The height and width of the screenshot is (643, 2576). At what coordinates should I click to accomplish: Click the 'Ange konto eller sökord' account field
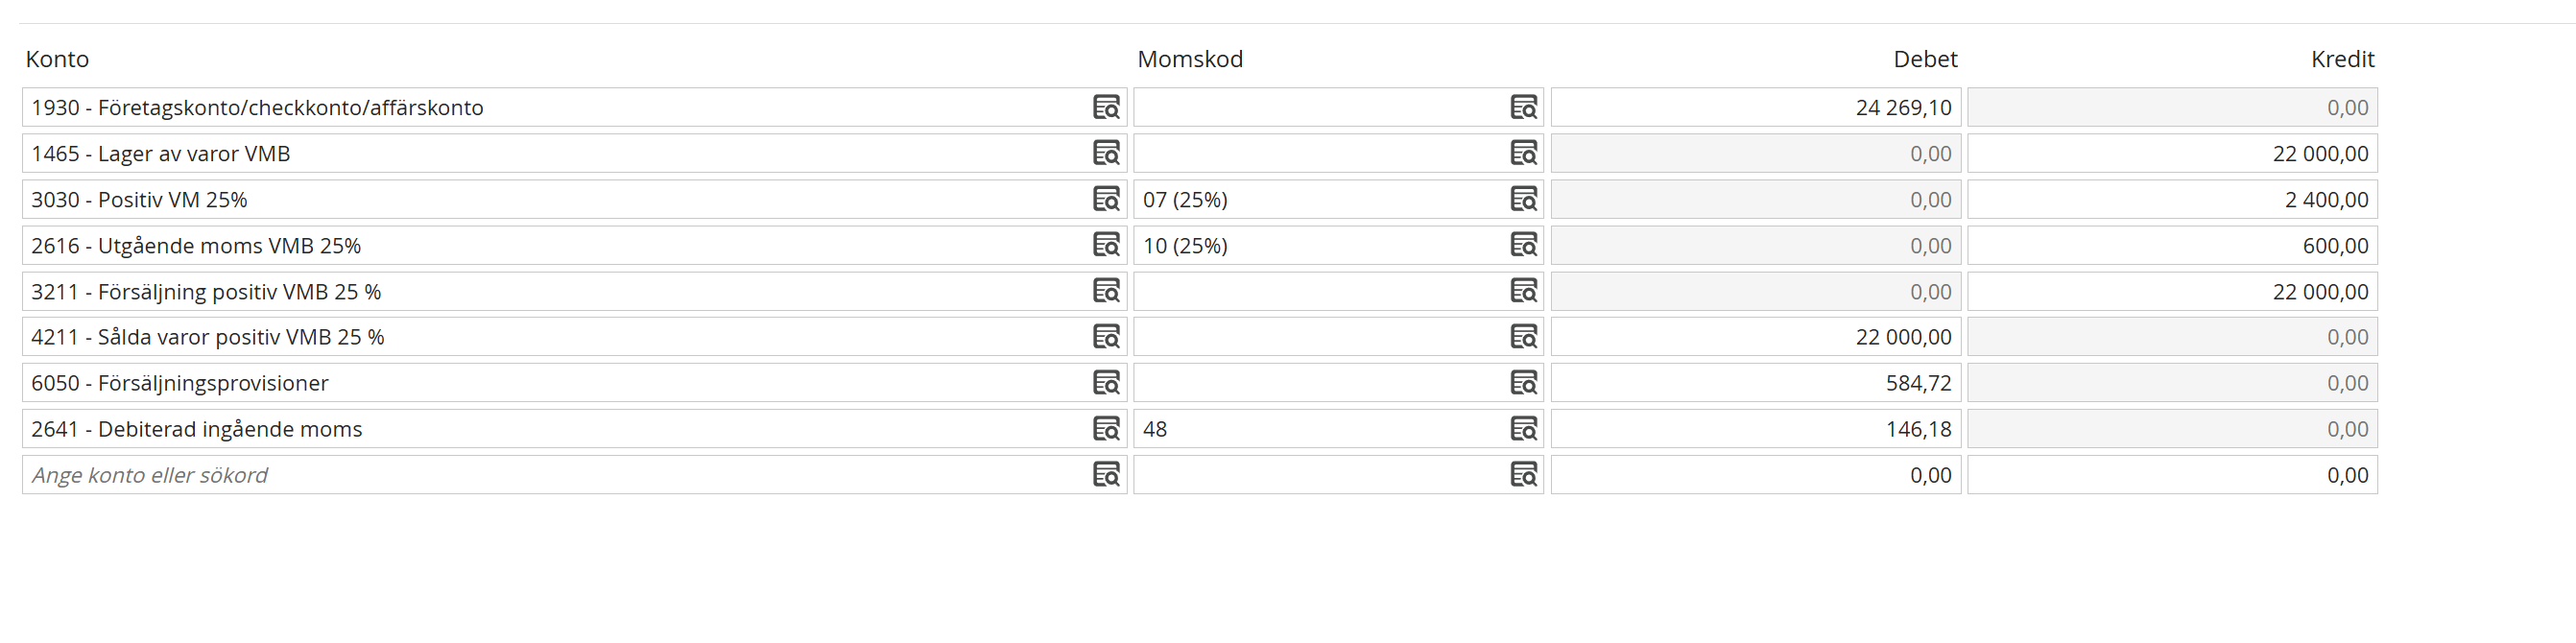click(550, 475)
